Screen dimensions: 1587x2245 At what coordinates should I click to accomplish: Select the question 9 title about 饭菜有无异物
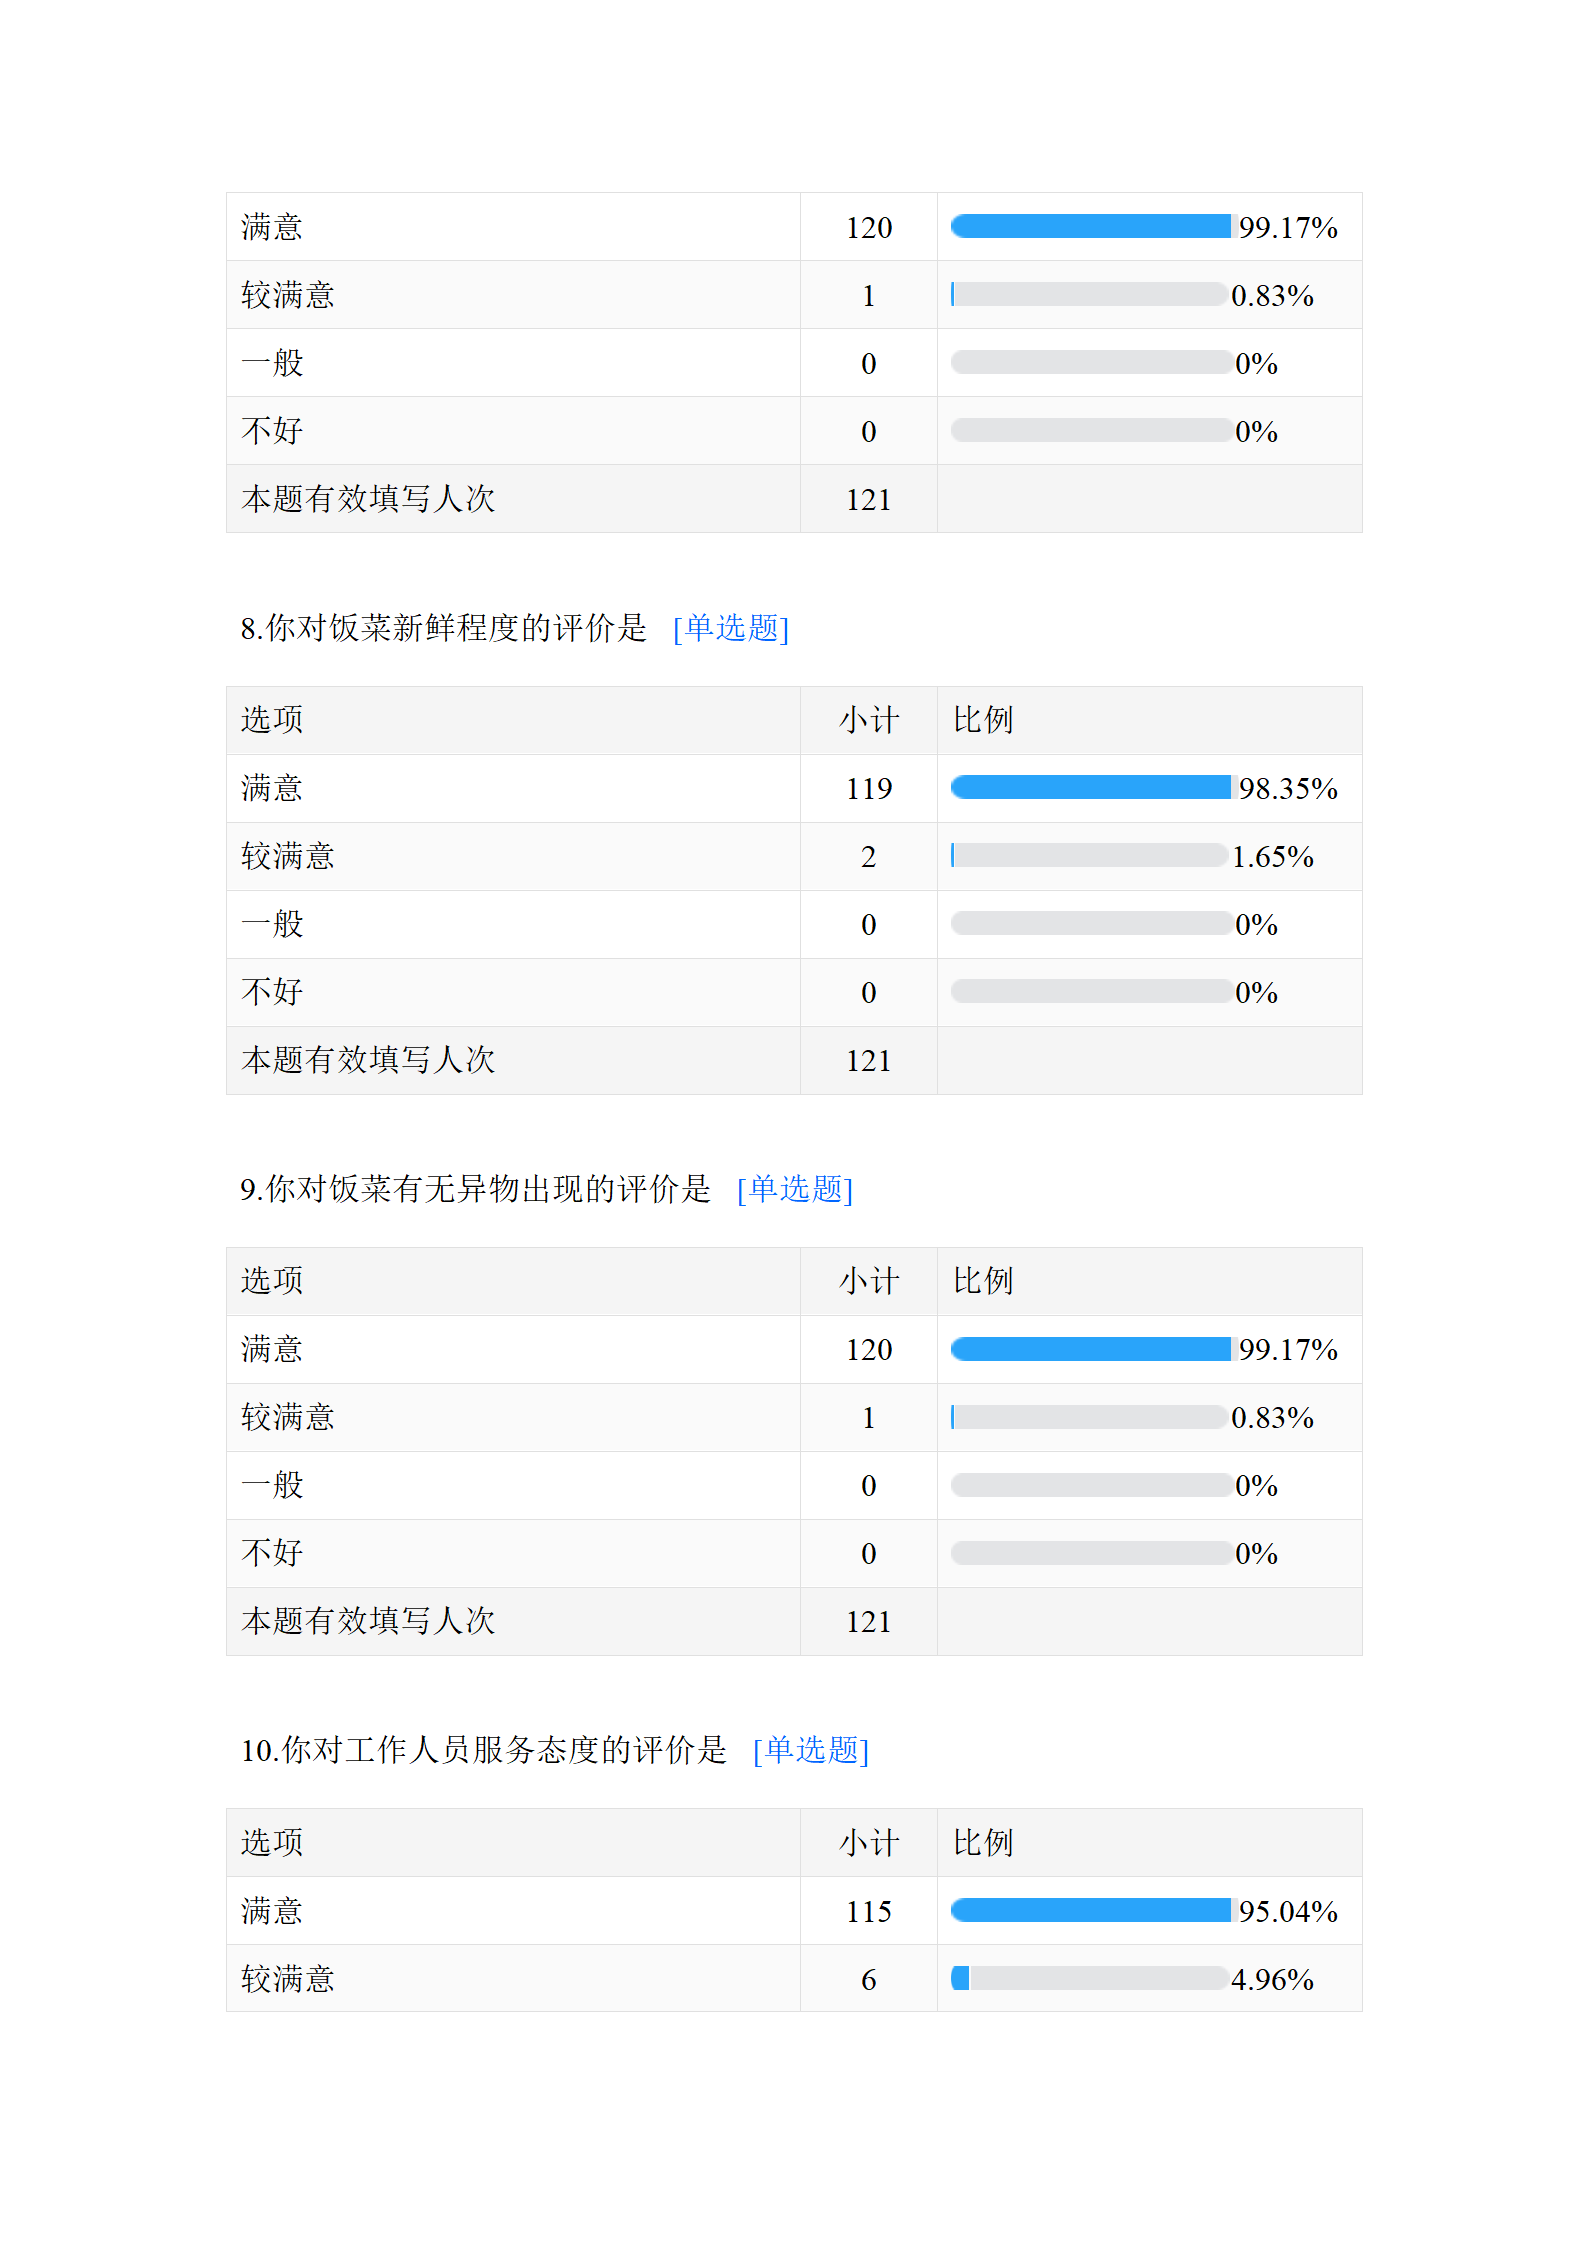click(476, 1189)
